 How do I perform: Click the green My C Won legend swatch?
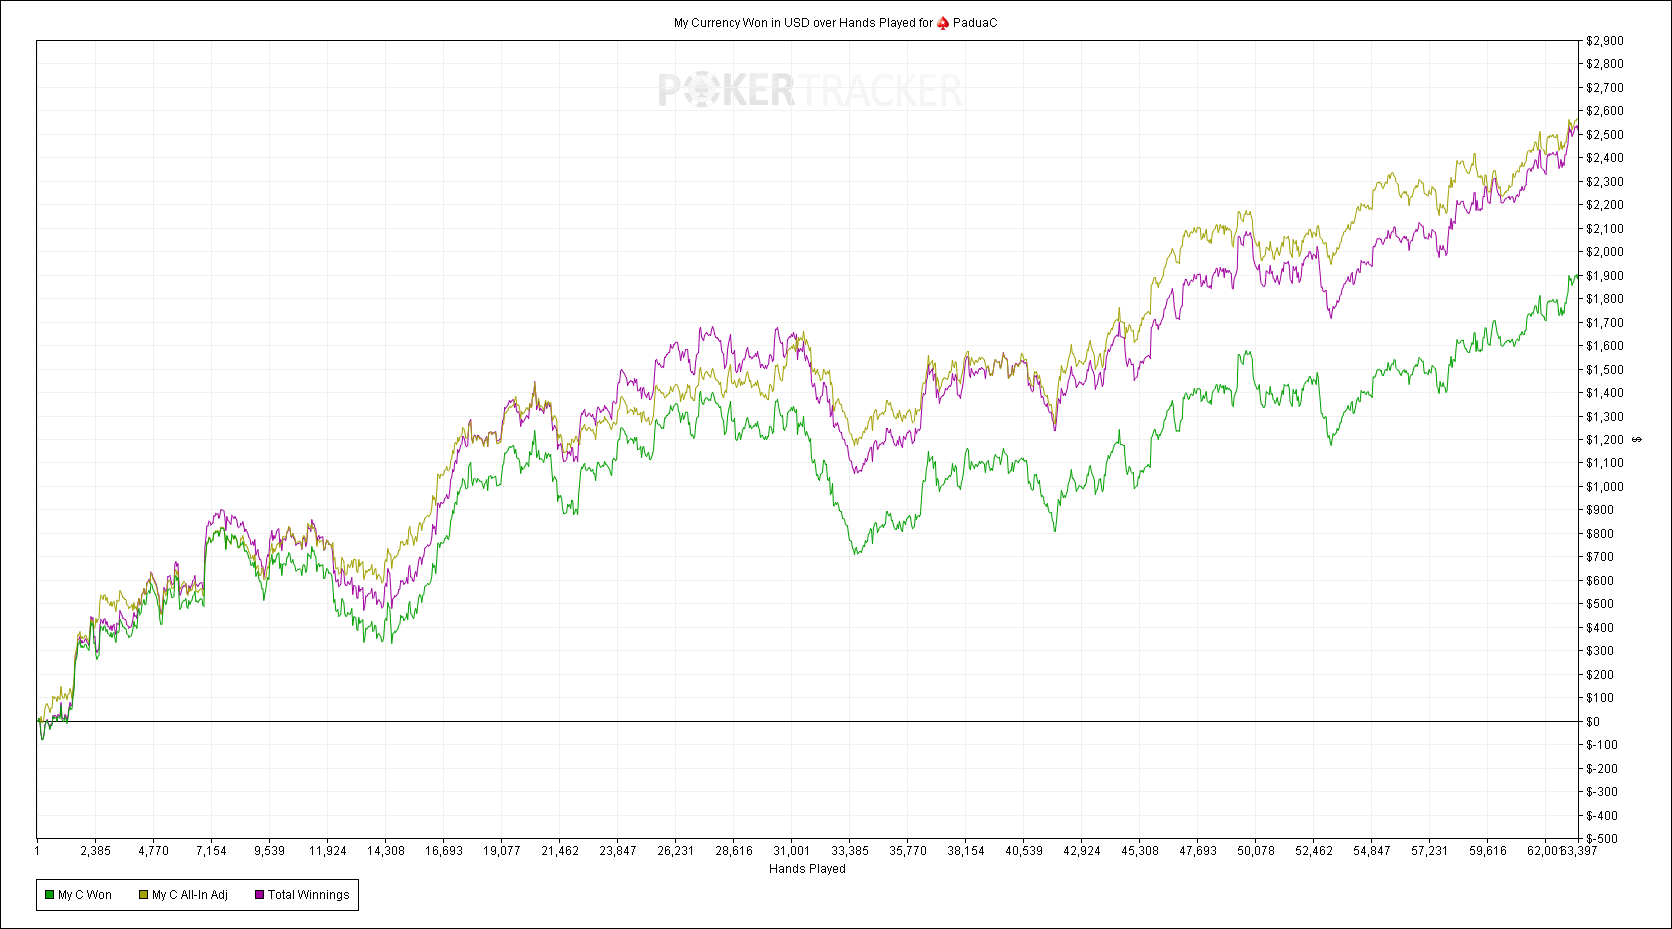point(49,895)
